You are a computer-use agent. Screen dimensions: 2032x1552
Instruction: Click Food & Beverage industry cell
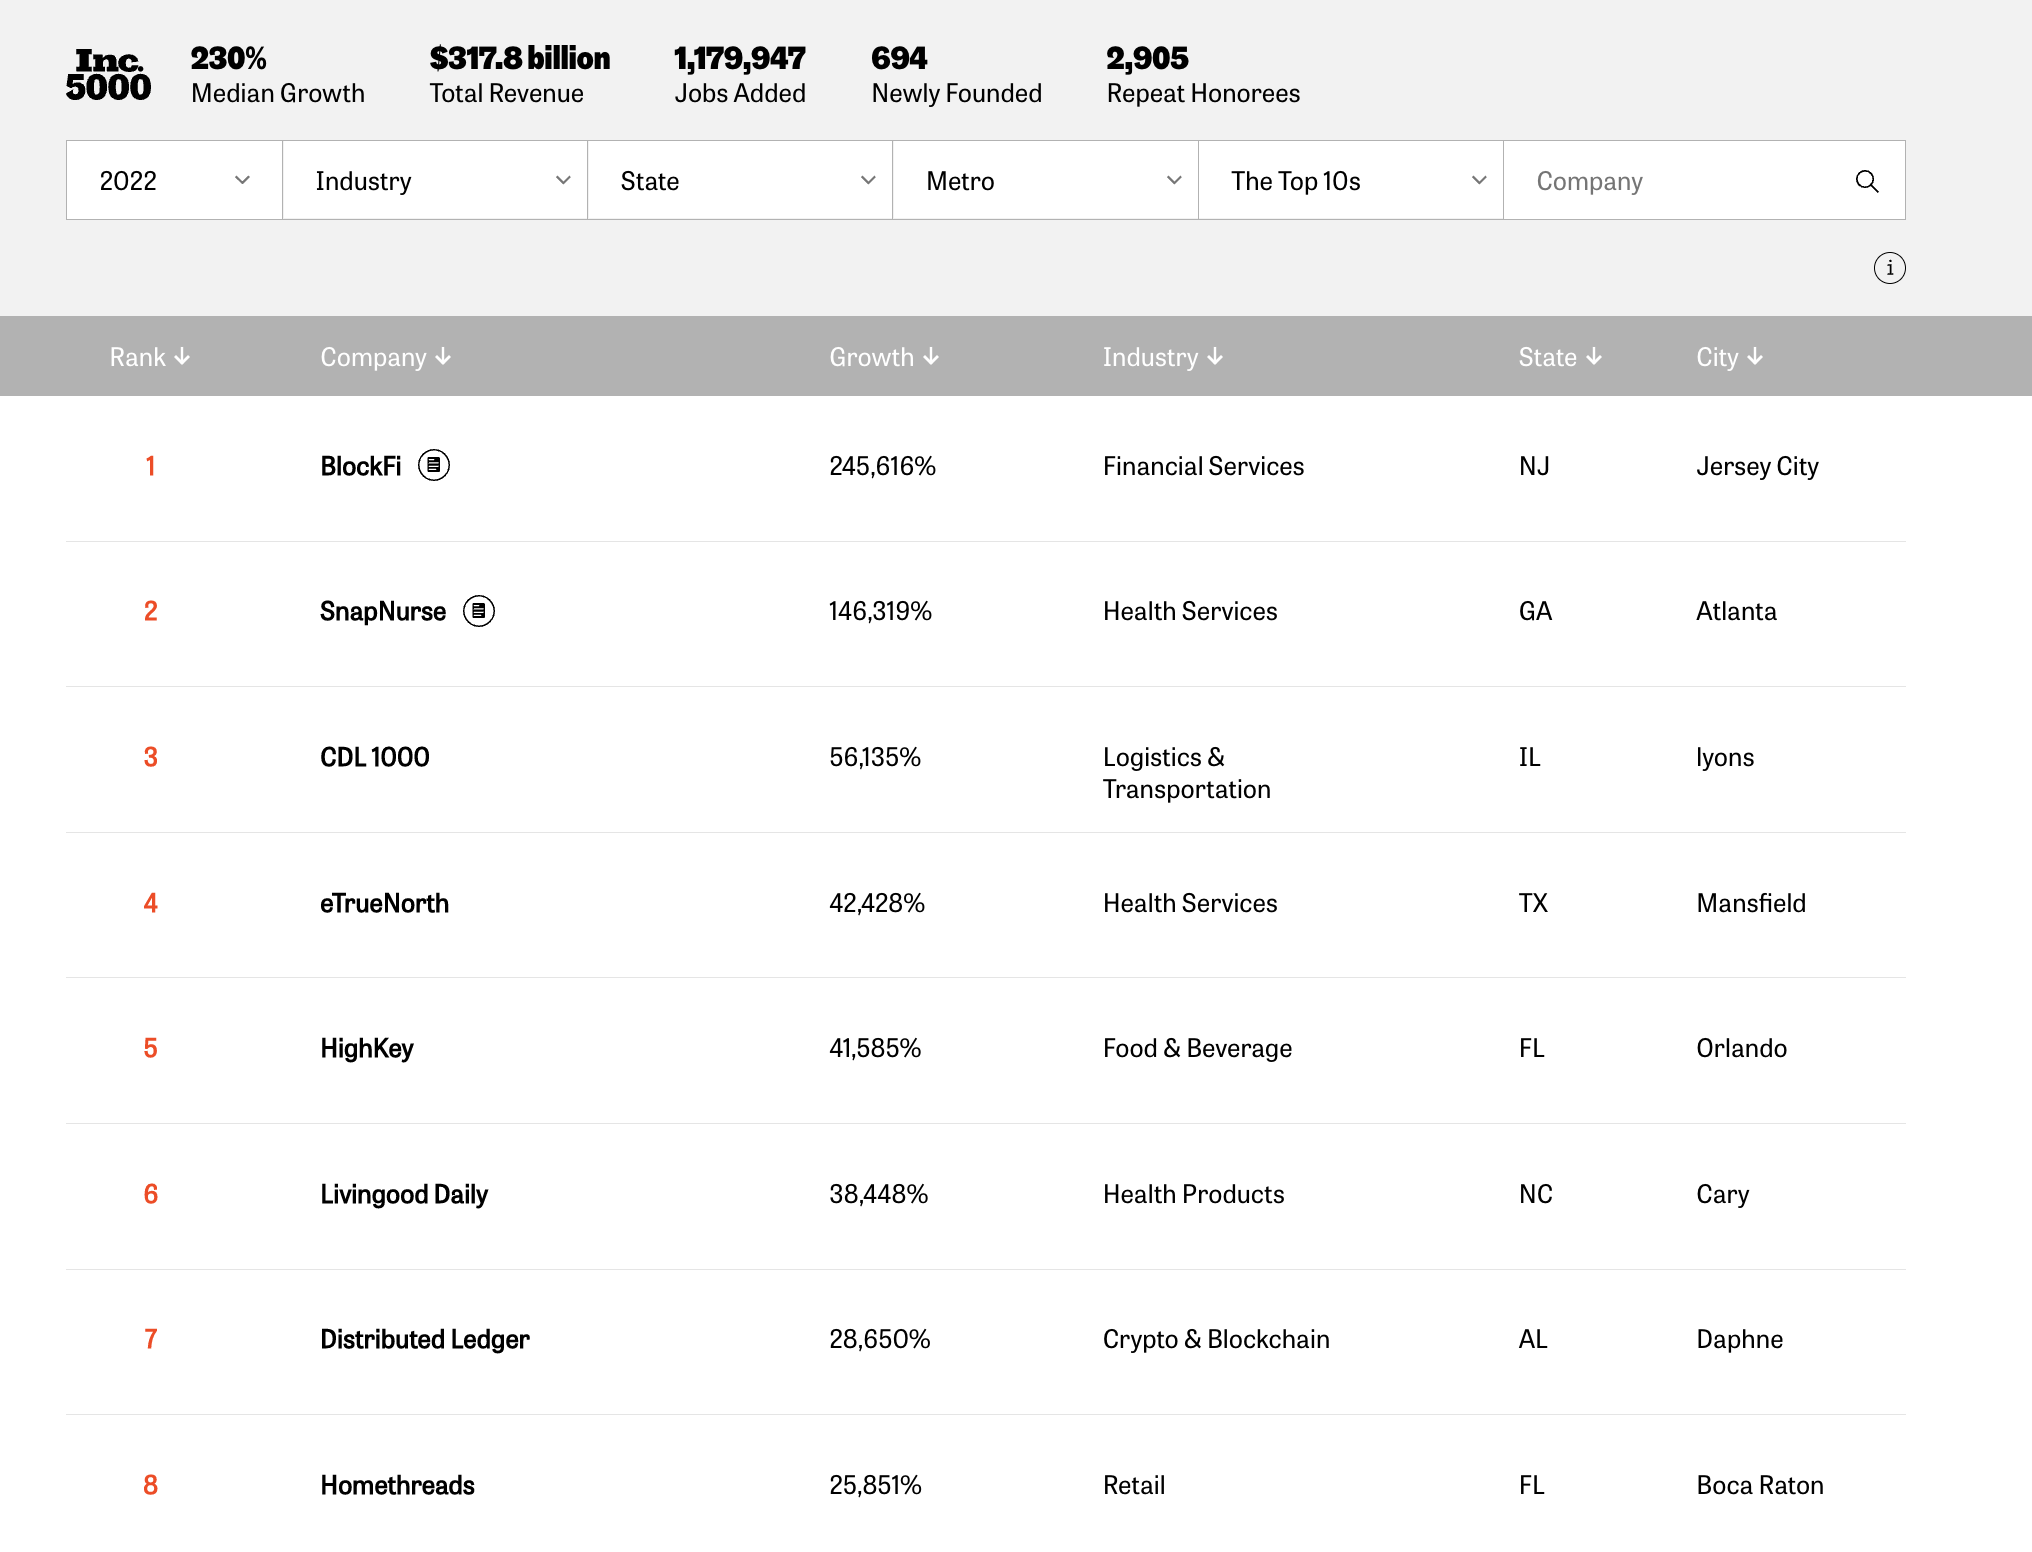click(x=1198, y=1048)
